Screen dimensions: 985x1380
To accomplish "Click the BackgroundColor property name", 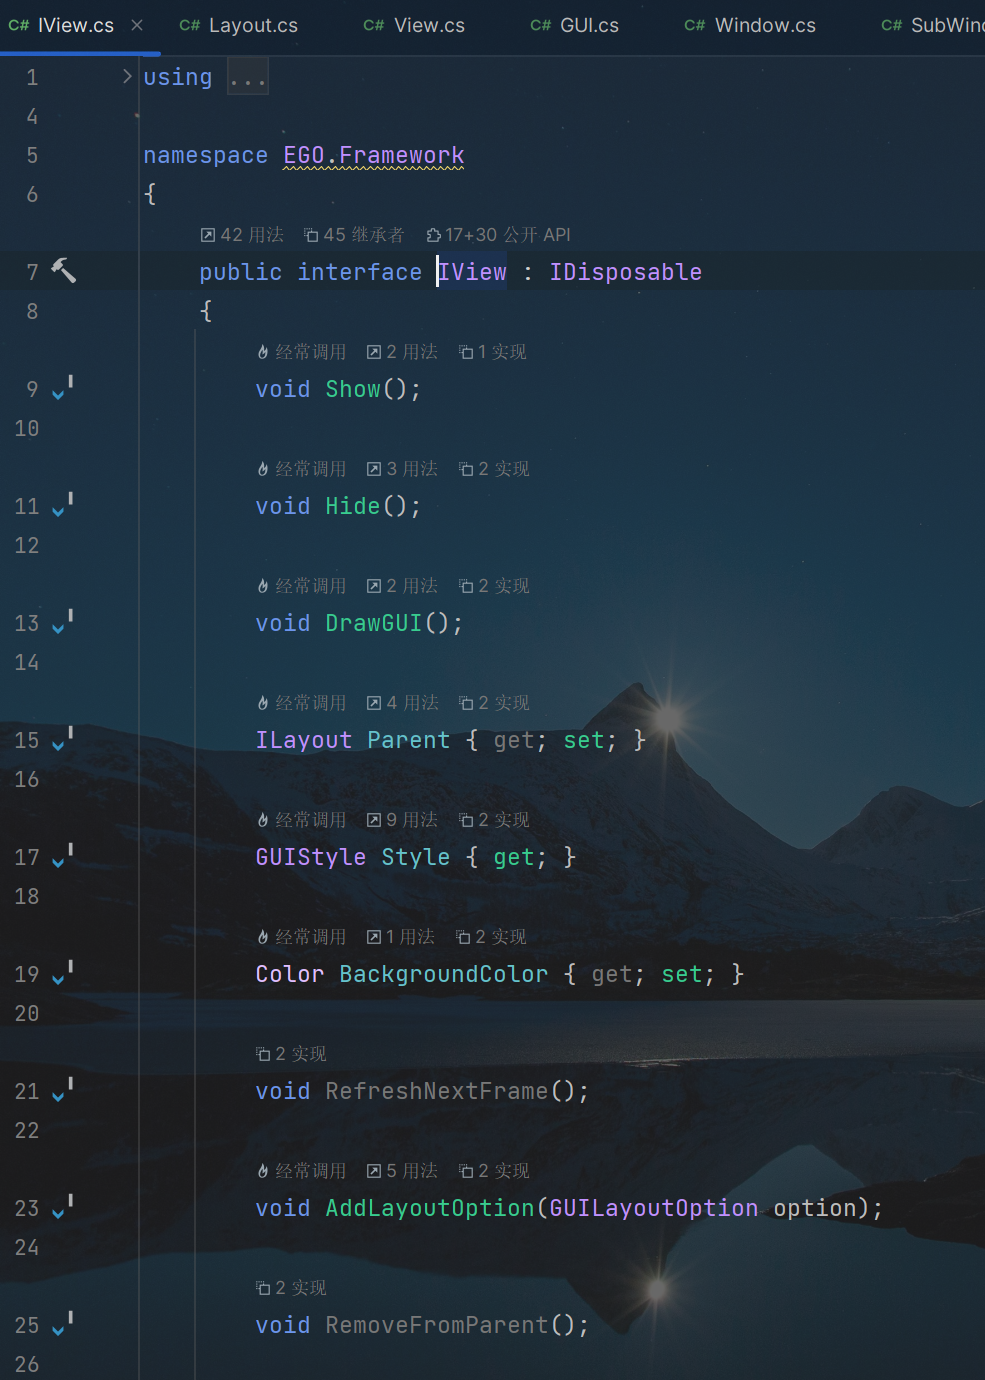I will click(x=444, y=974).
